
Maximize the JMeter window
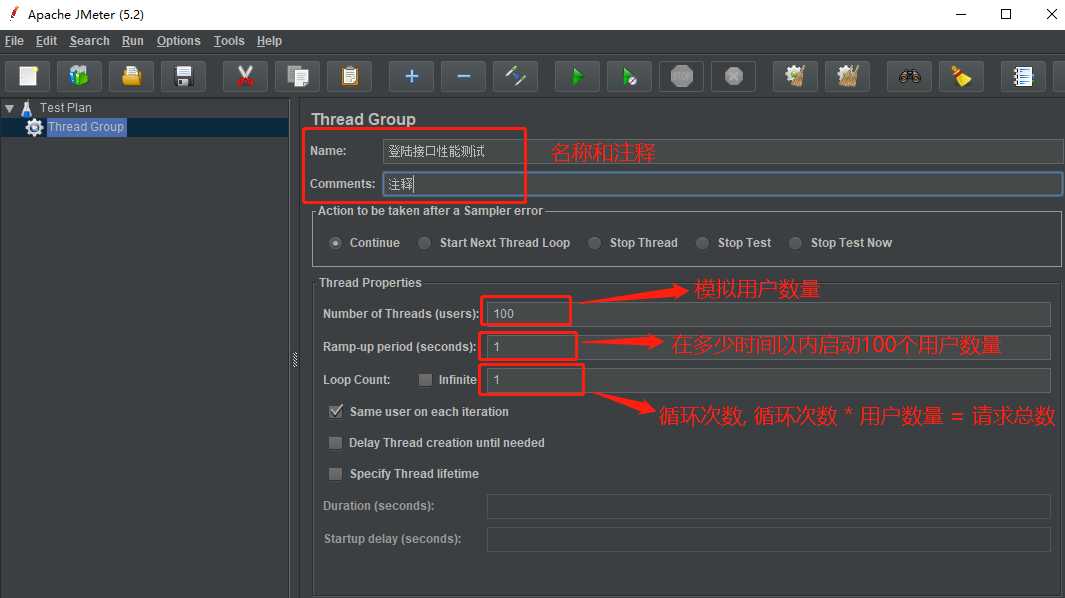click(x=1006, y=14)
